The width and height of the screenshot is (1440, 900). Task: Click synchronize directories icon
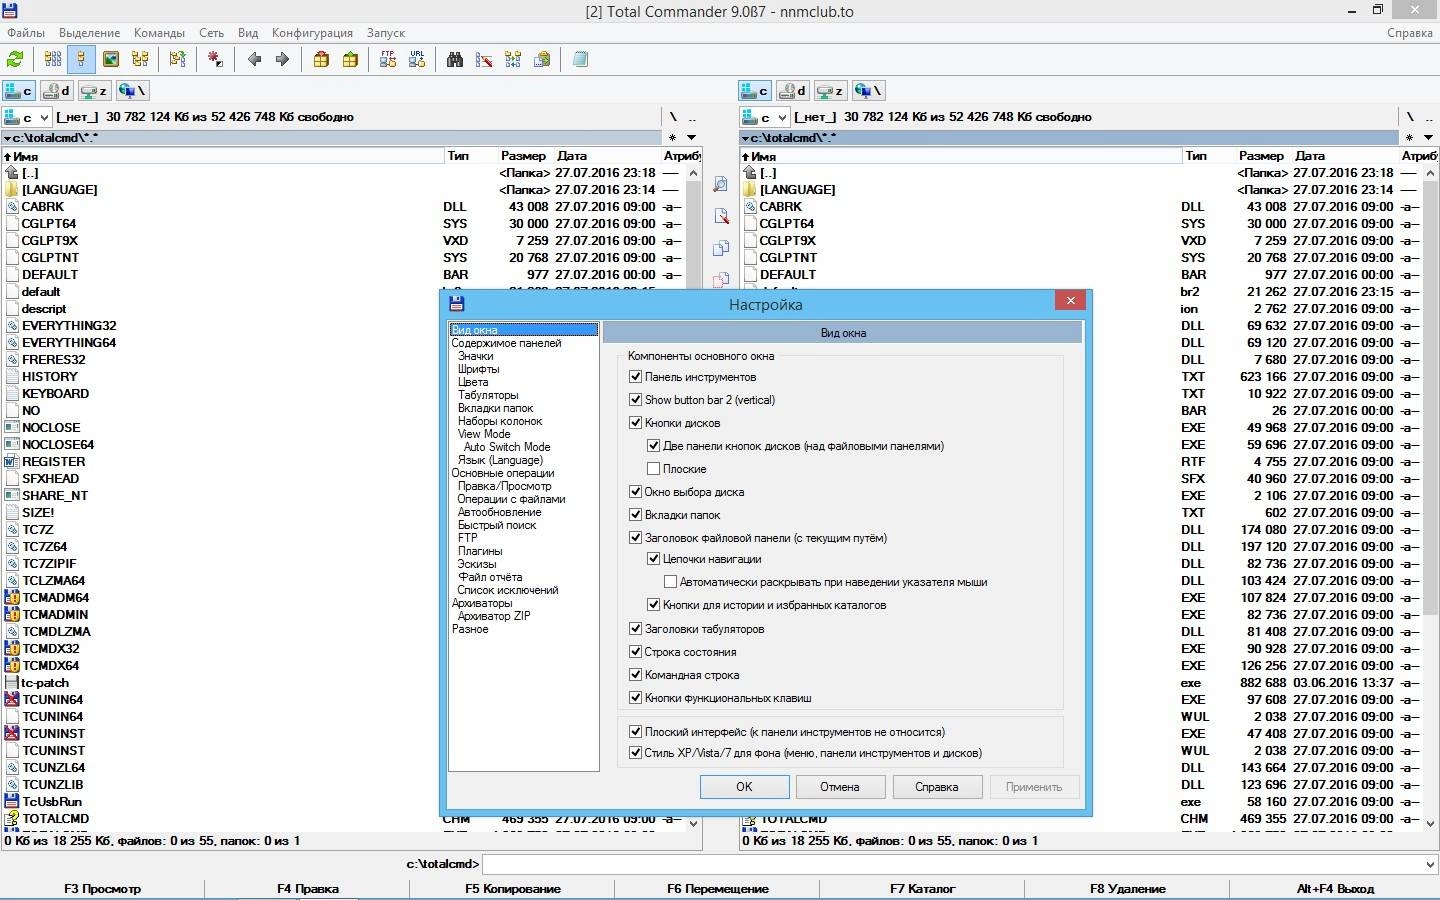513,59
